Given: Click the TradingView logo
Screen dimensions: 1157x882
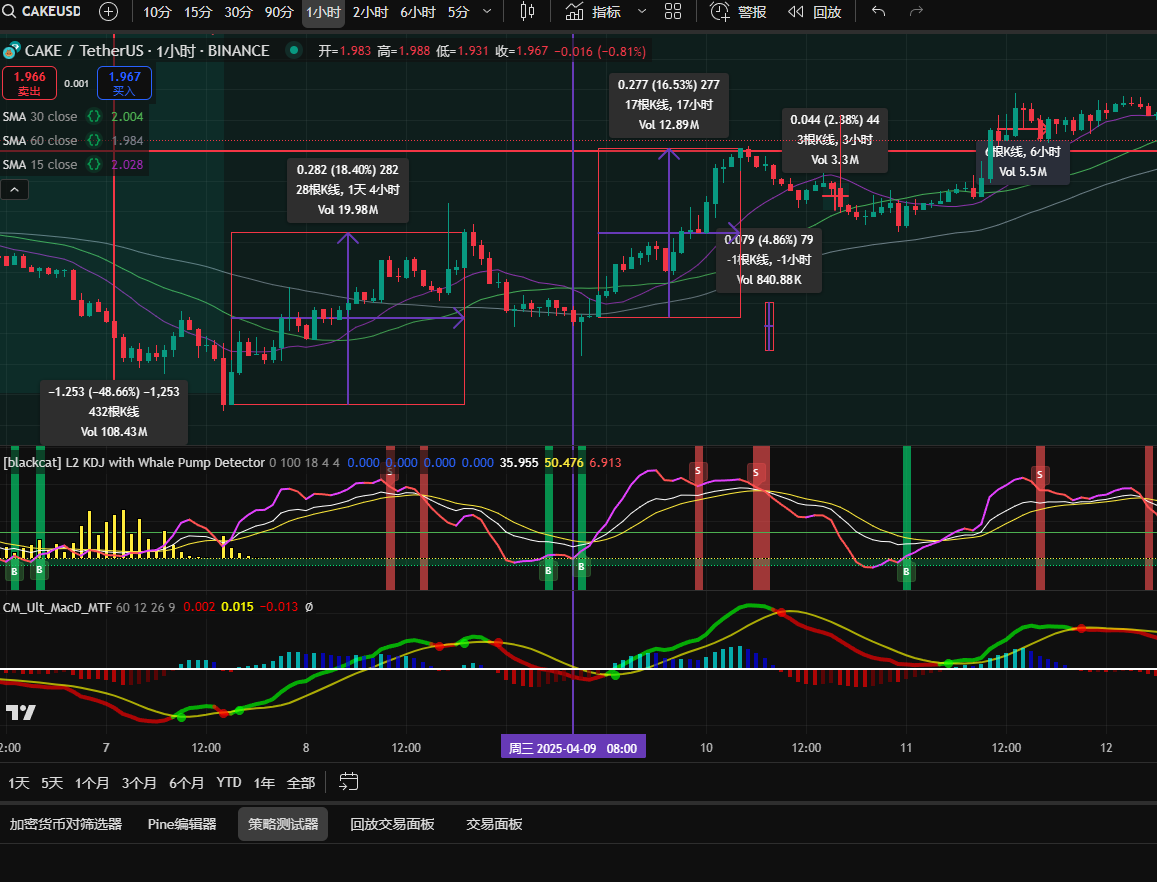Looking at the screenshot, I should click(x=21, y=712).
